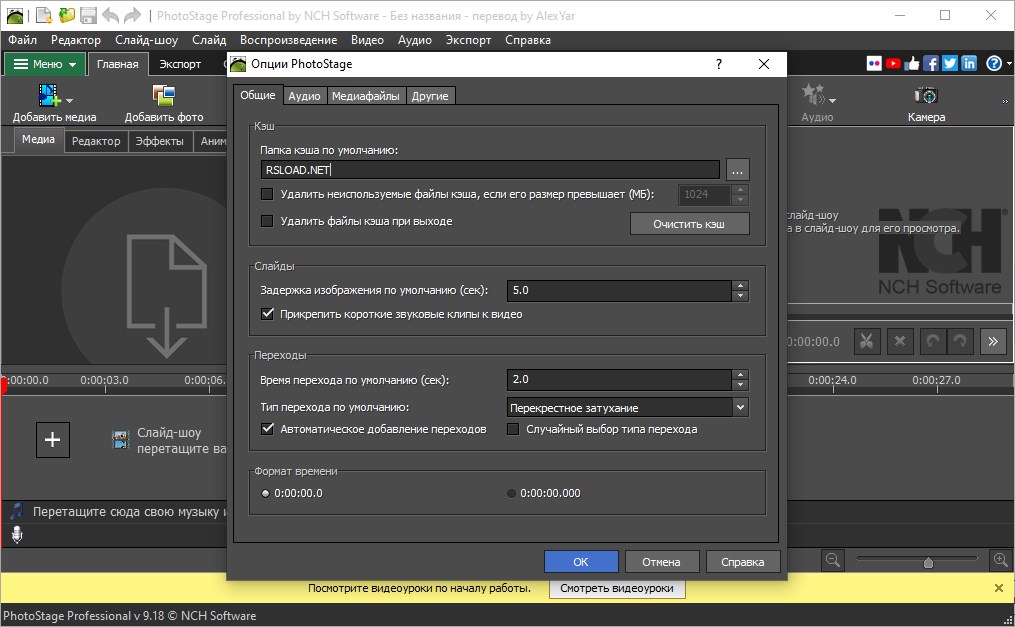Click the timeline zoom slider handle

point(928,562)
